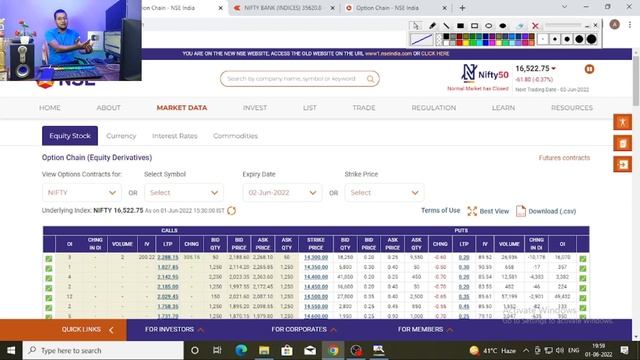Click the Windows Start button

click(x=11, y=350)
